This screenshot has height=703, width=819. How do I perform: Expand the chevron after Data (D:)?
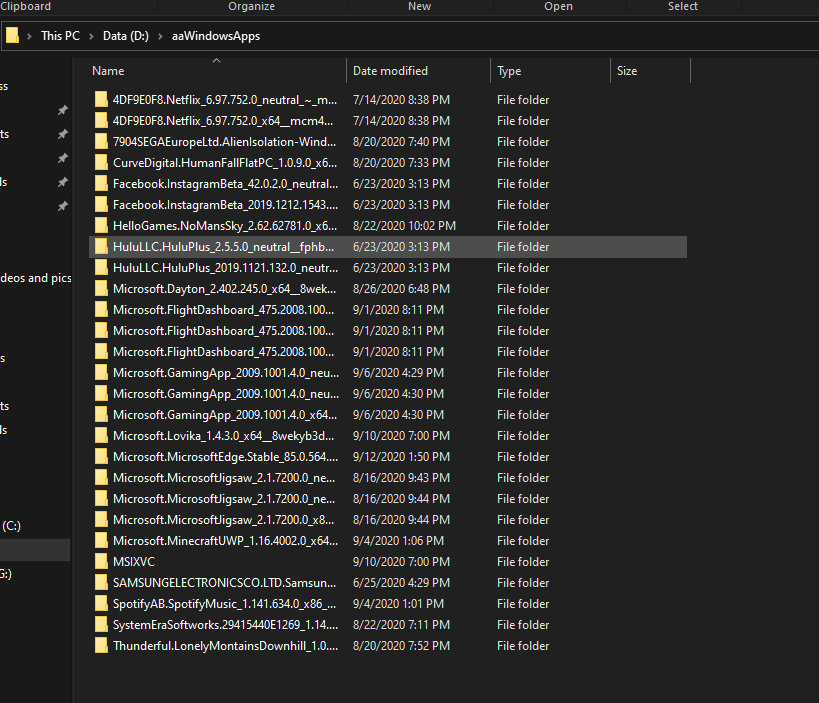[x=160, y=36]
